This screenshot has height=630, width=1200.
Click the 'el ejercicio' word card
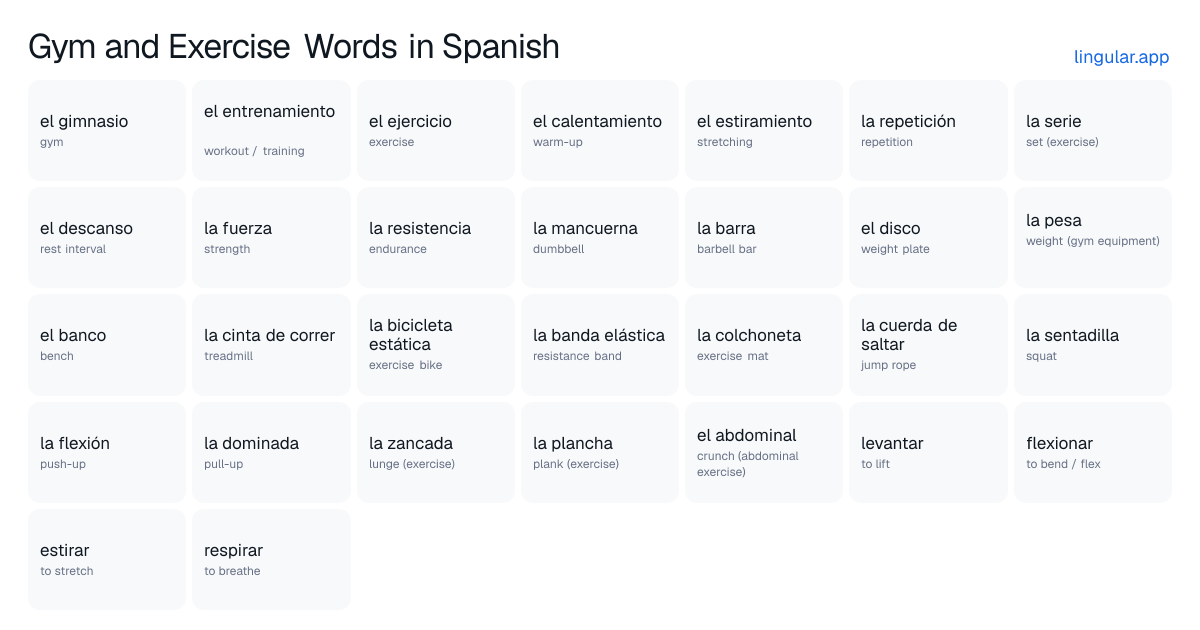436,131
